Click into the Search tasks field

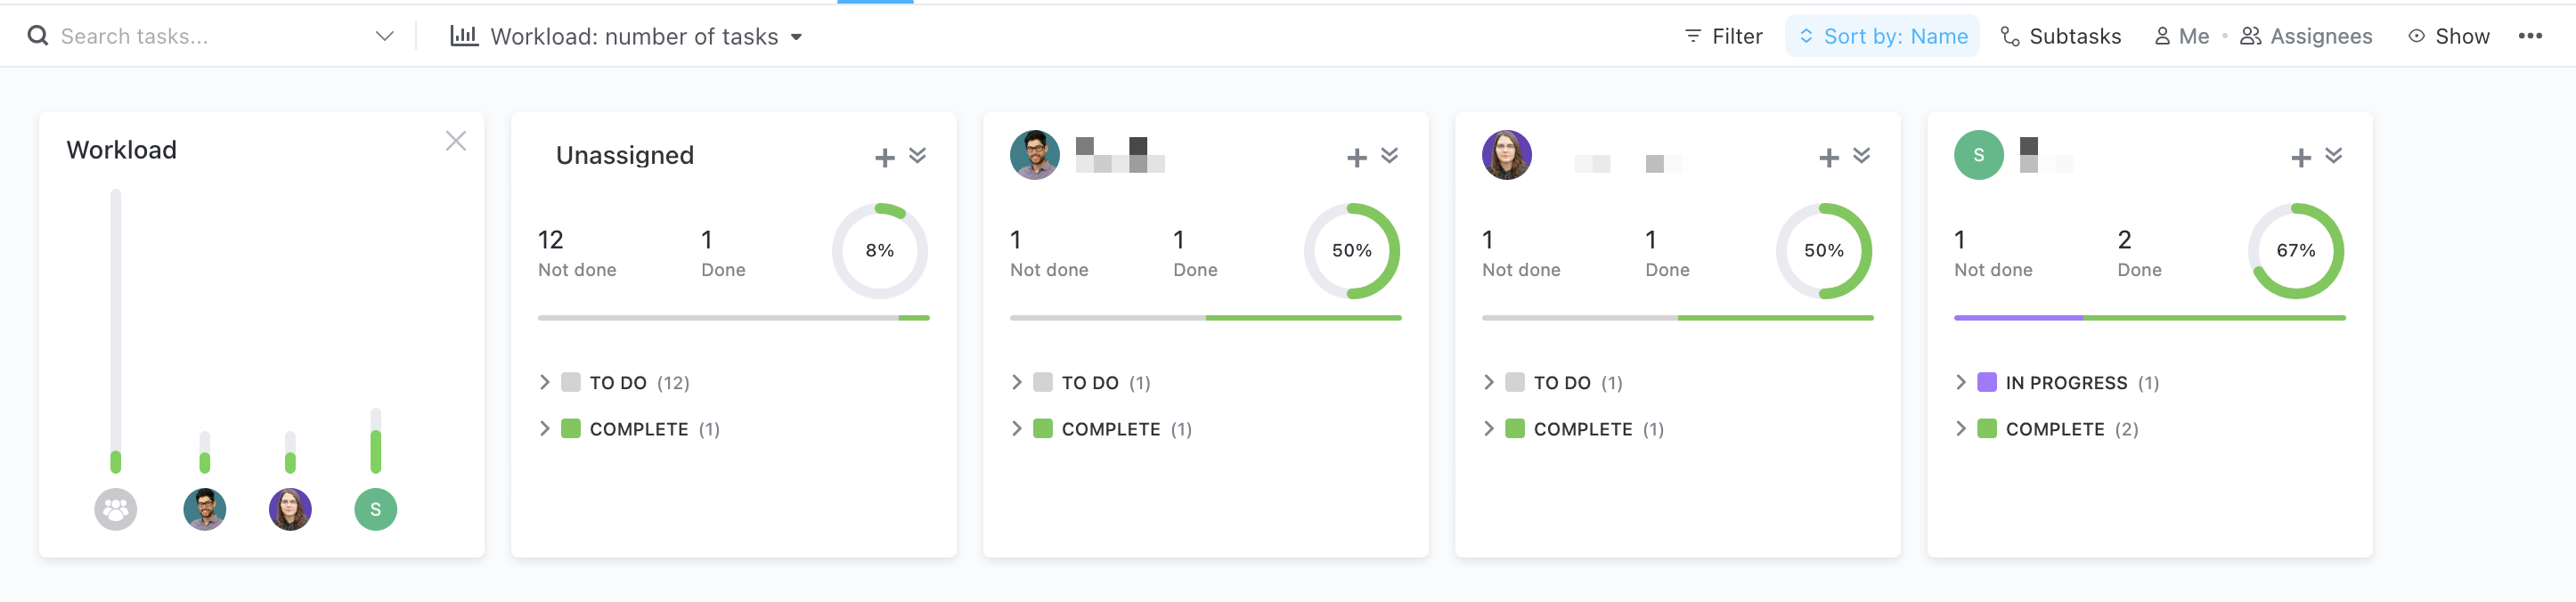200,36
